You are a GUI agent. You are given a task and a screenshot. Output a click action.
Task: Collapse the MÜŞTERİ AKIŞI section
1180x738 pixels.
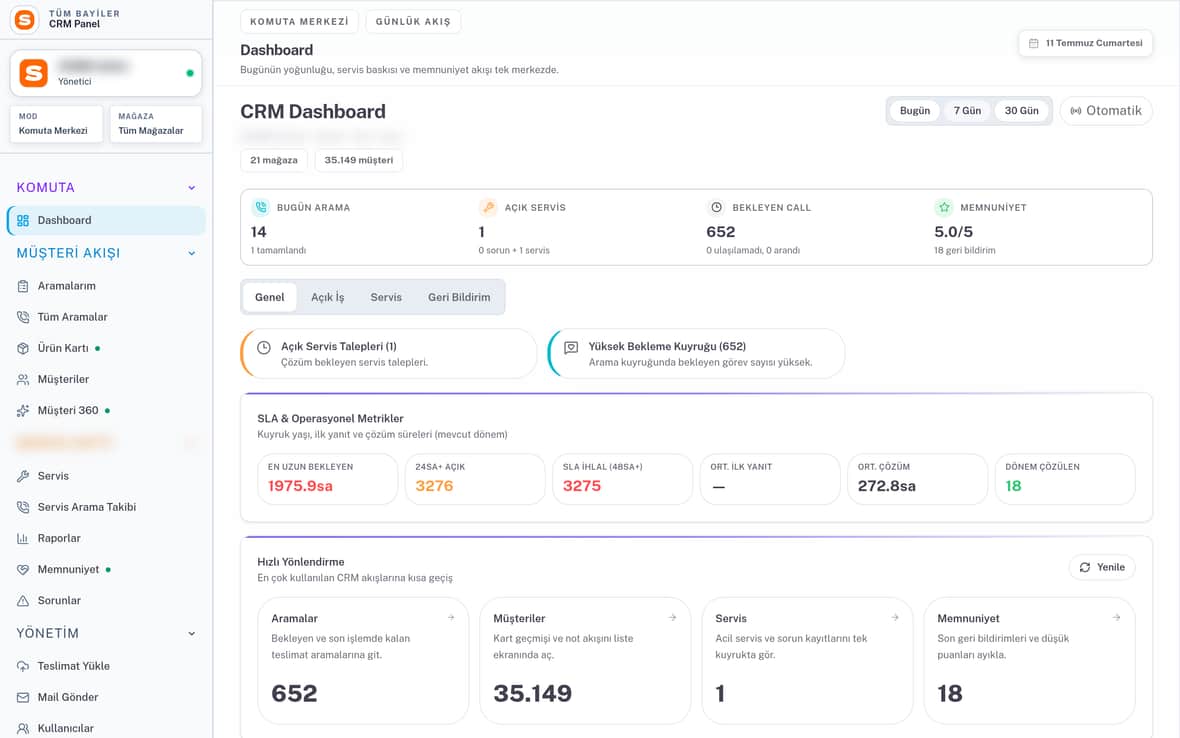coord(192,254)
